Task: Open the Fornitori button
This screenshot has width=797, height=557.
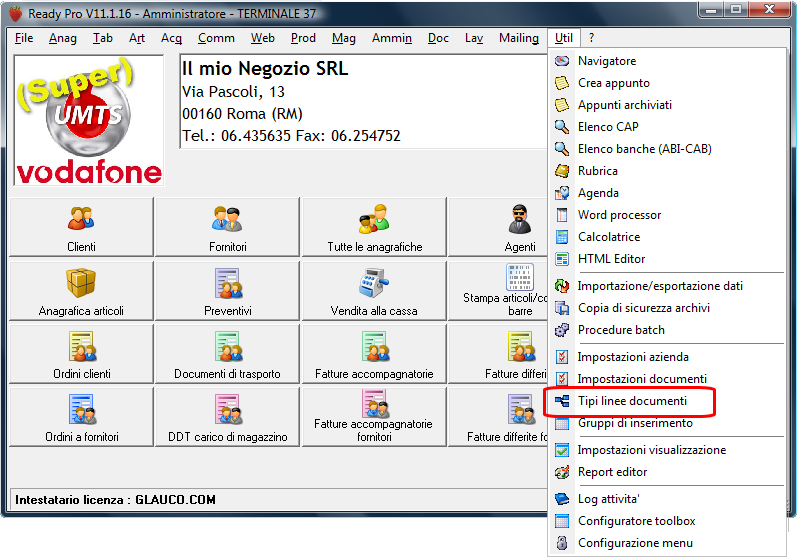Action: tap(227, 227)
